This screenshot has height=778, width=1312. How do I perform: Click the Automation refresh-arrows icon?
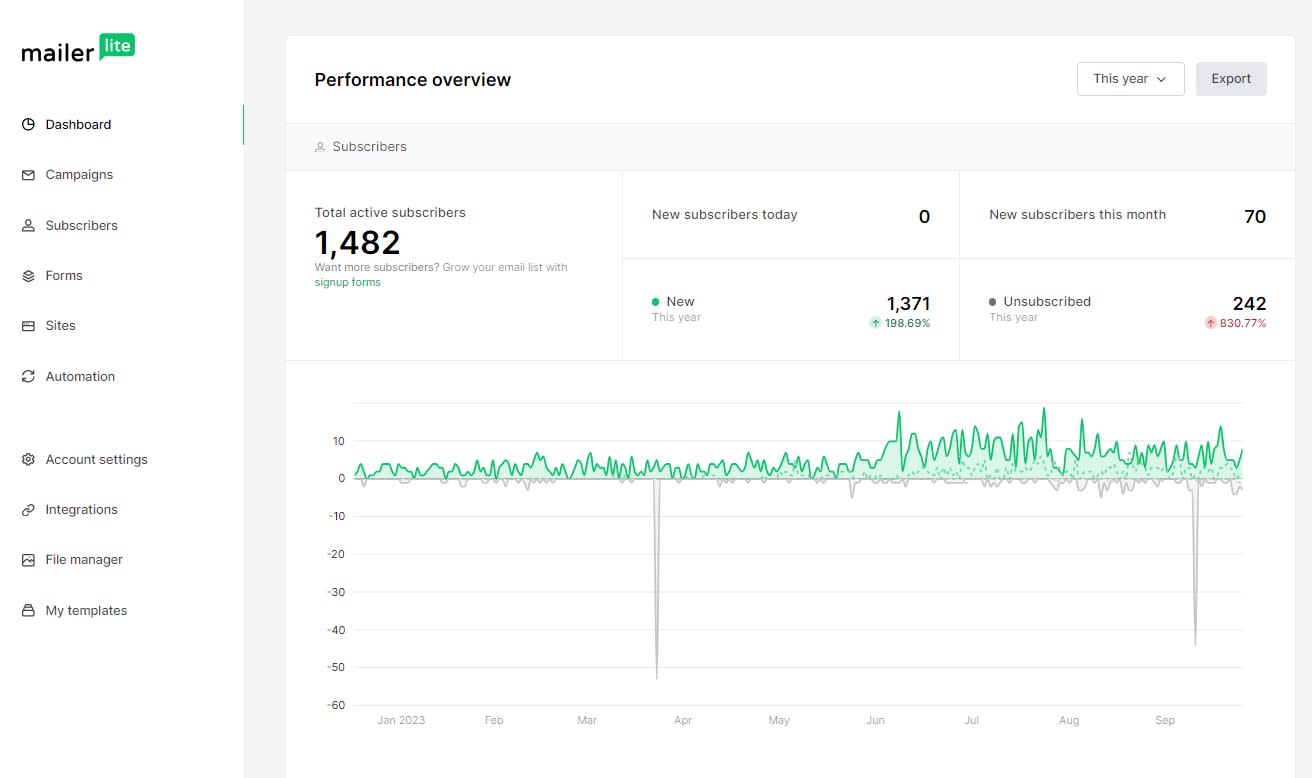28,377
